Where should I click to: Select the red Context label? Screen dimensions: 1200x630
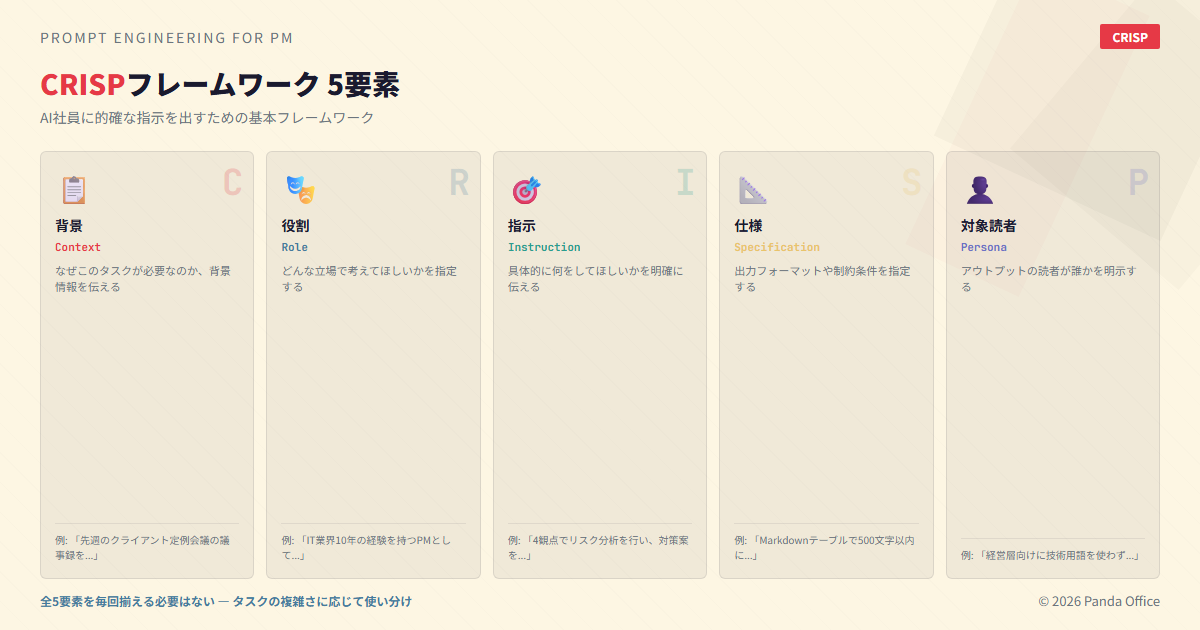point(78,247)
